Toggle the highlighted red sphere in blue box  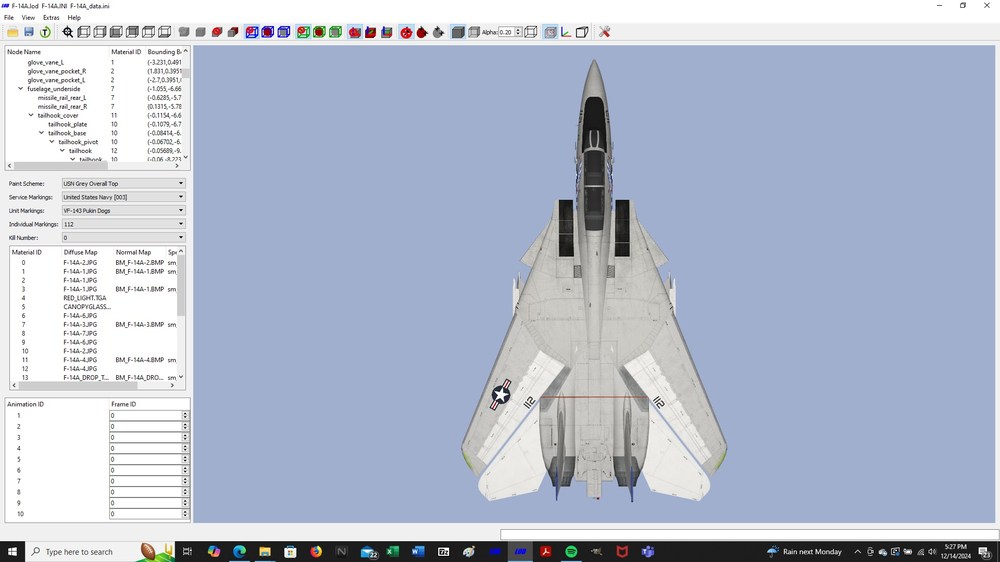[252, 32]
